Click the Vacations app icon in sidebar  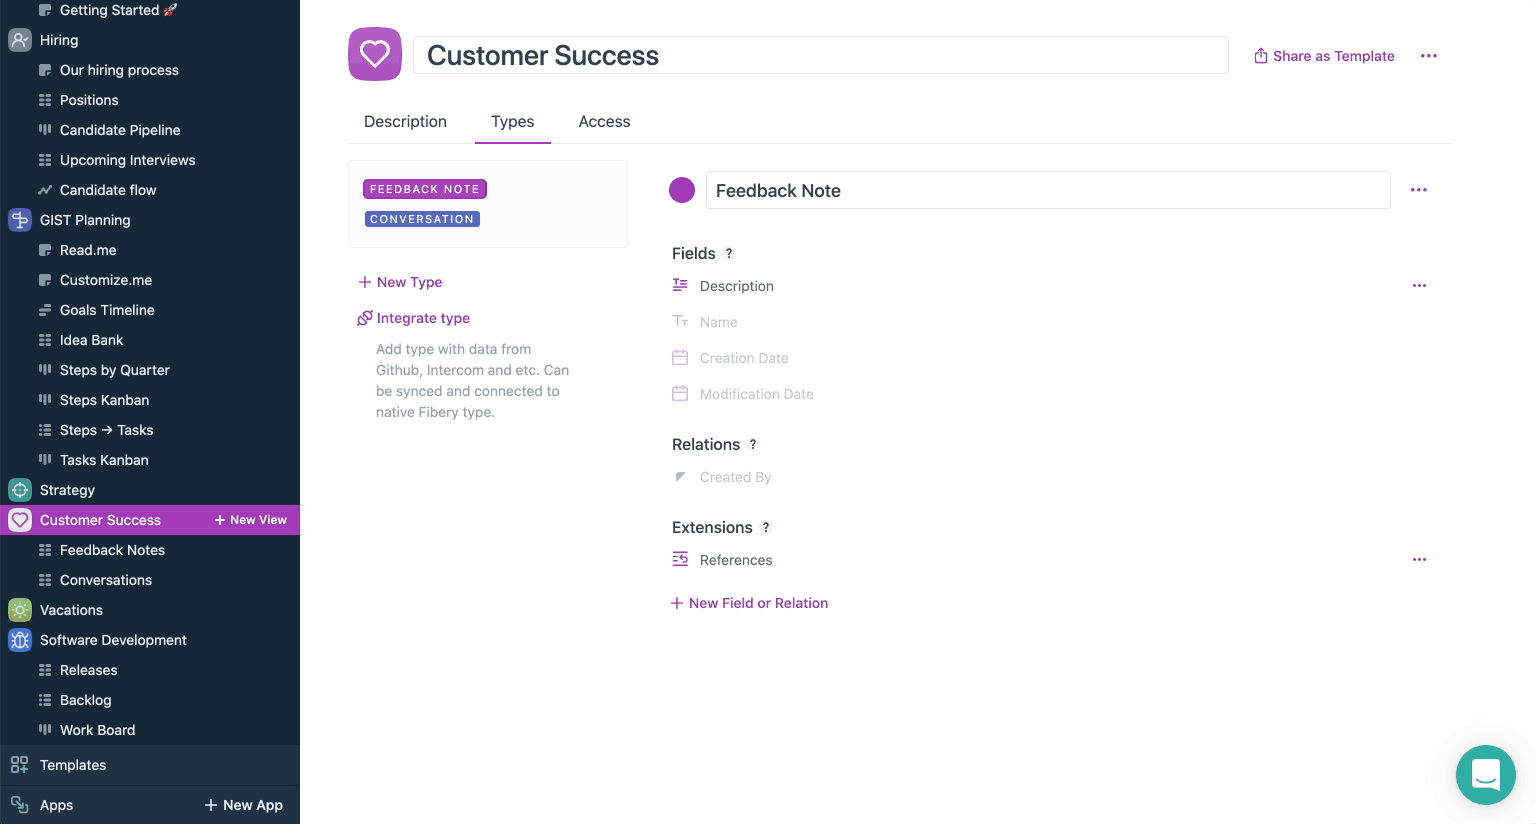pyautogui.click(x=20, y=610)
